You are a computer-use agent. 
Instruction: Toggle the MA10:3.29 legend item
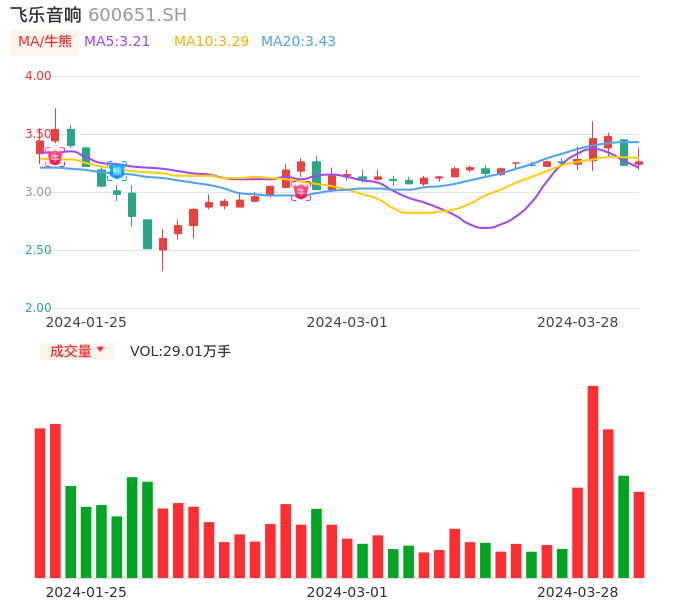tap(211, 42)
